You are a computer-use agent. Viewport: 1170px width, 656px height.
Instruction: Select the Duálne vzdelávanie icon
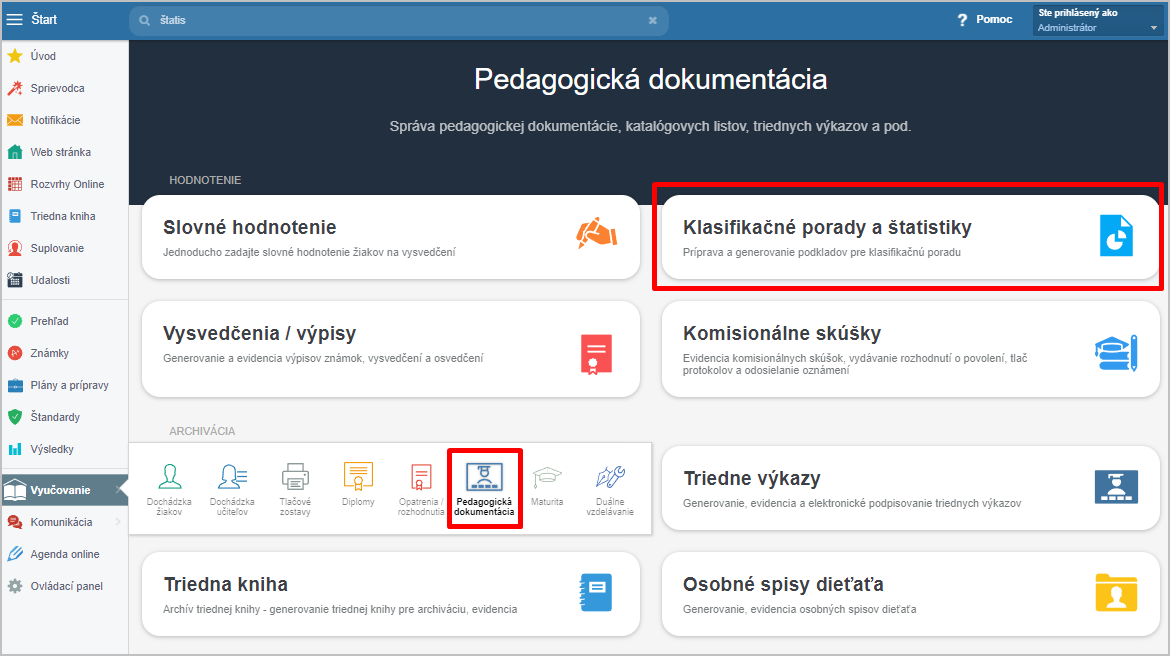pyautogui.click(x=610, y=478)
